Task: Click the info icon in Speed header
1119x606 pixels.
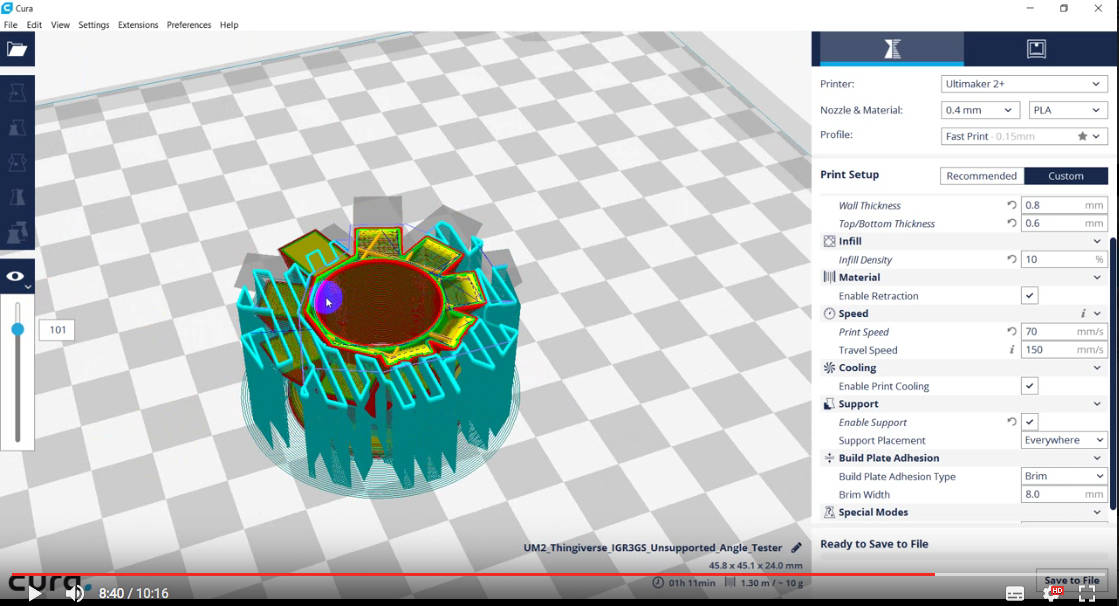Action: click(x=1083, y=313)
